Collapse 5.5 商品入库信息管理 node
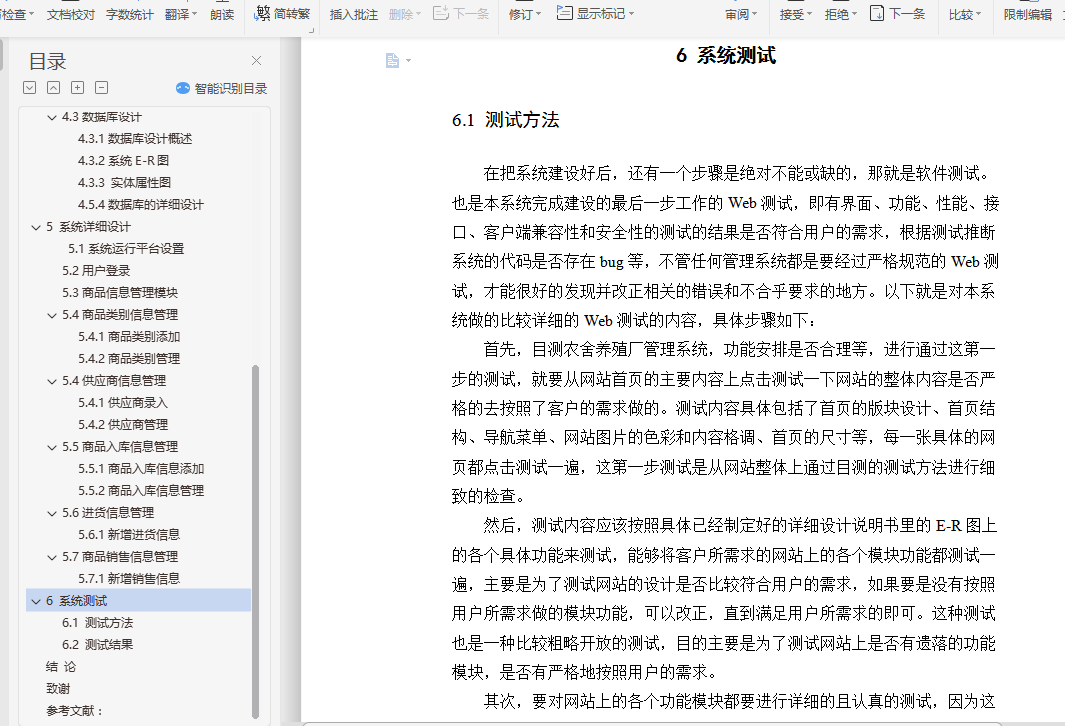The width and height of the screenshot is (1065, 726). tap(52, 448)
